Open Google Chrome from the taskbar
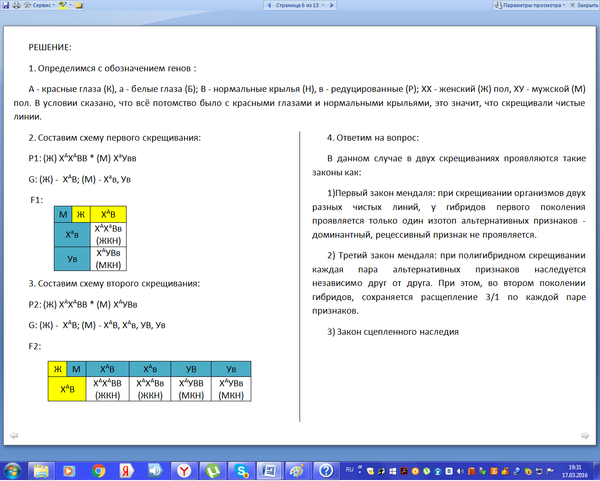Image resolution: width=600 pixels, height=481 pixels. [99, 469]
